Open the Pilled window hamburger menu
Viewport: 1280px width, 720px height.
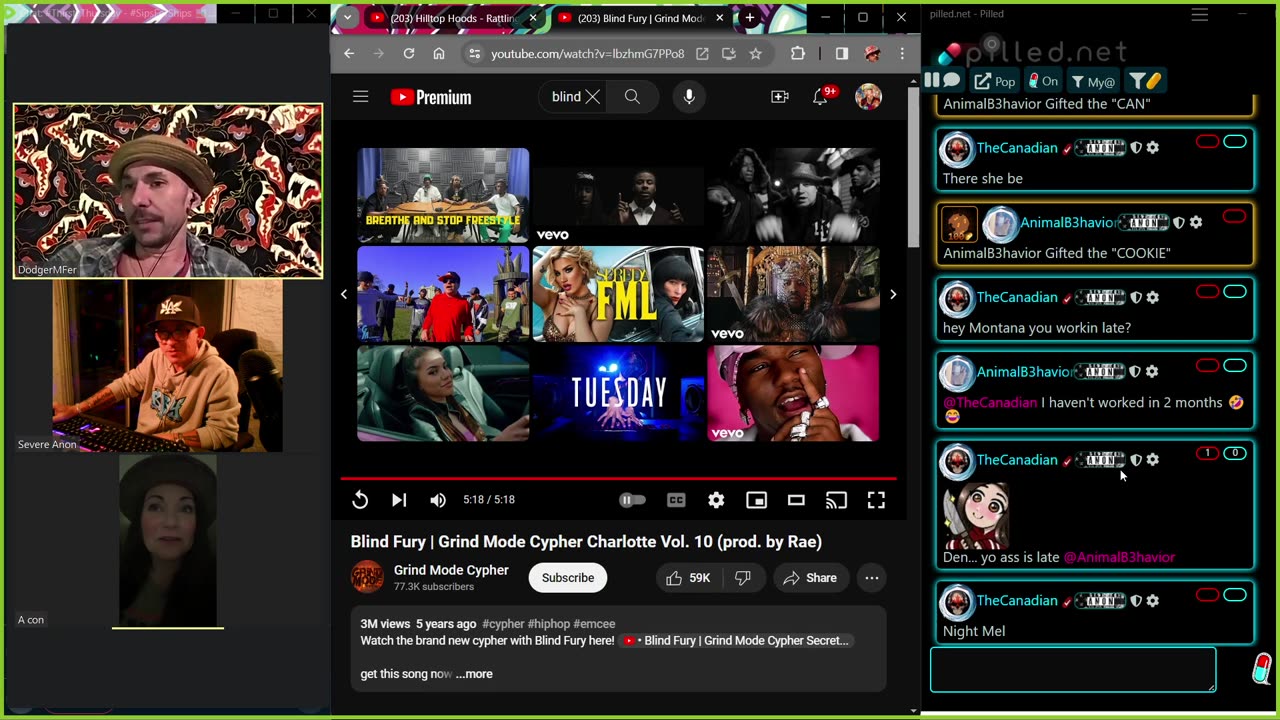click(1200, 14)
